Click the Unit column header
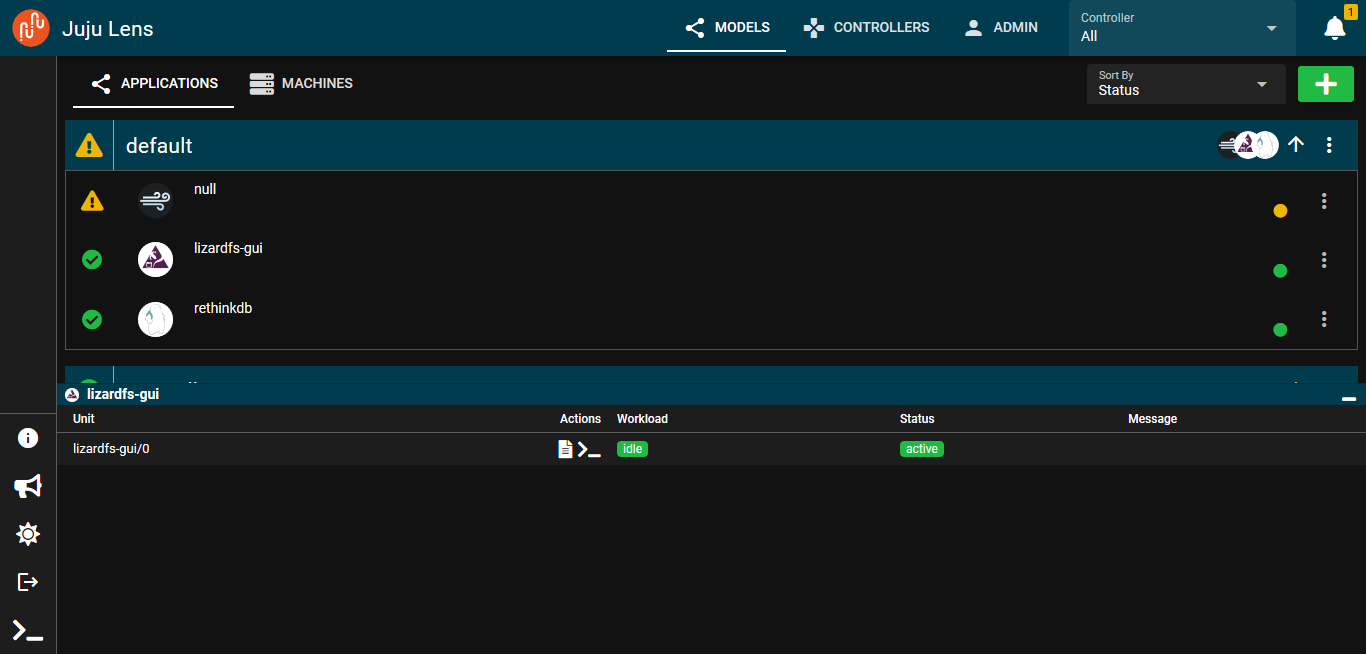 [84, 419]
